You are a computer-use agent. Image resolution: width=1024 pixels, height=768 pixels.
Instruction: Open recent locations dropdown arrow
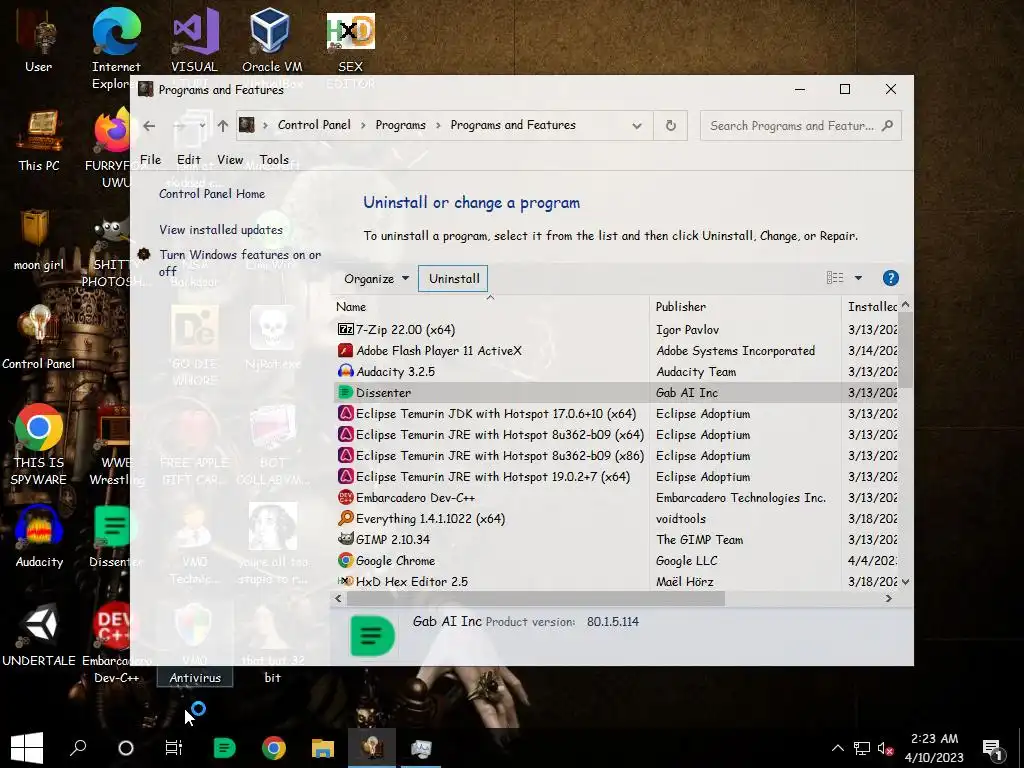[202, 125]
